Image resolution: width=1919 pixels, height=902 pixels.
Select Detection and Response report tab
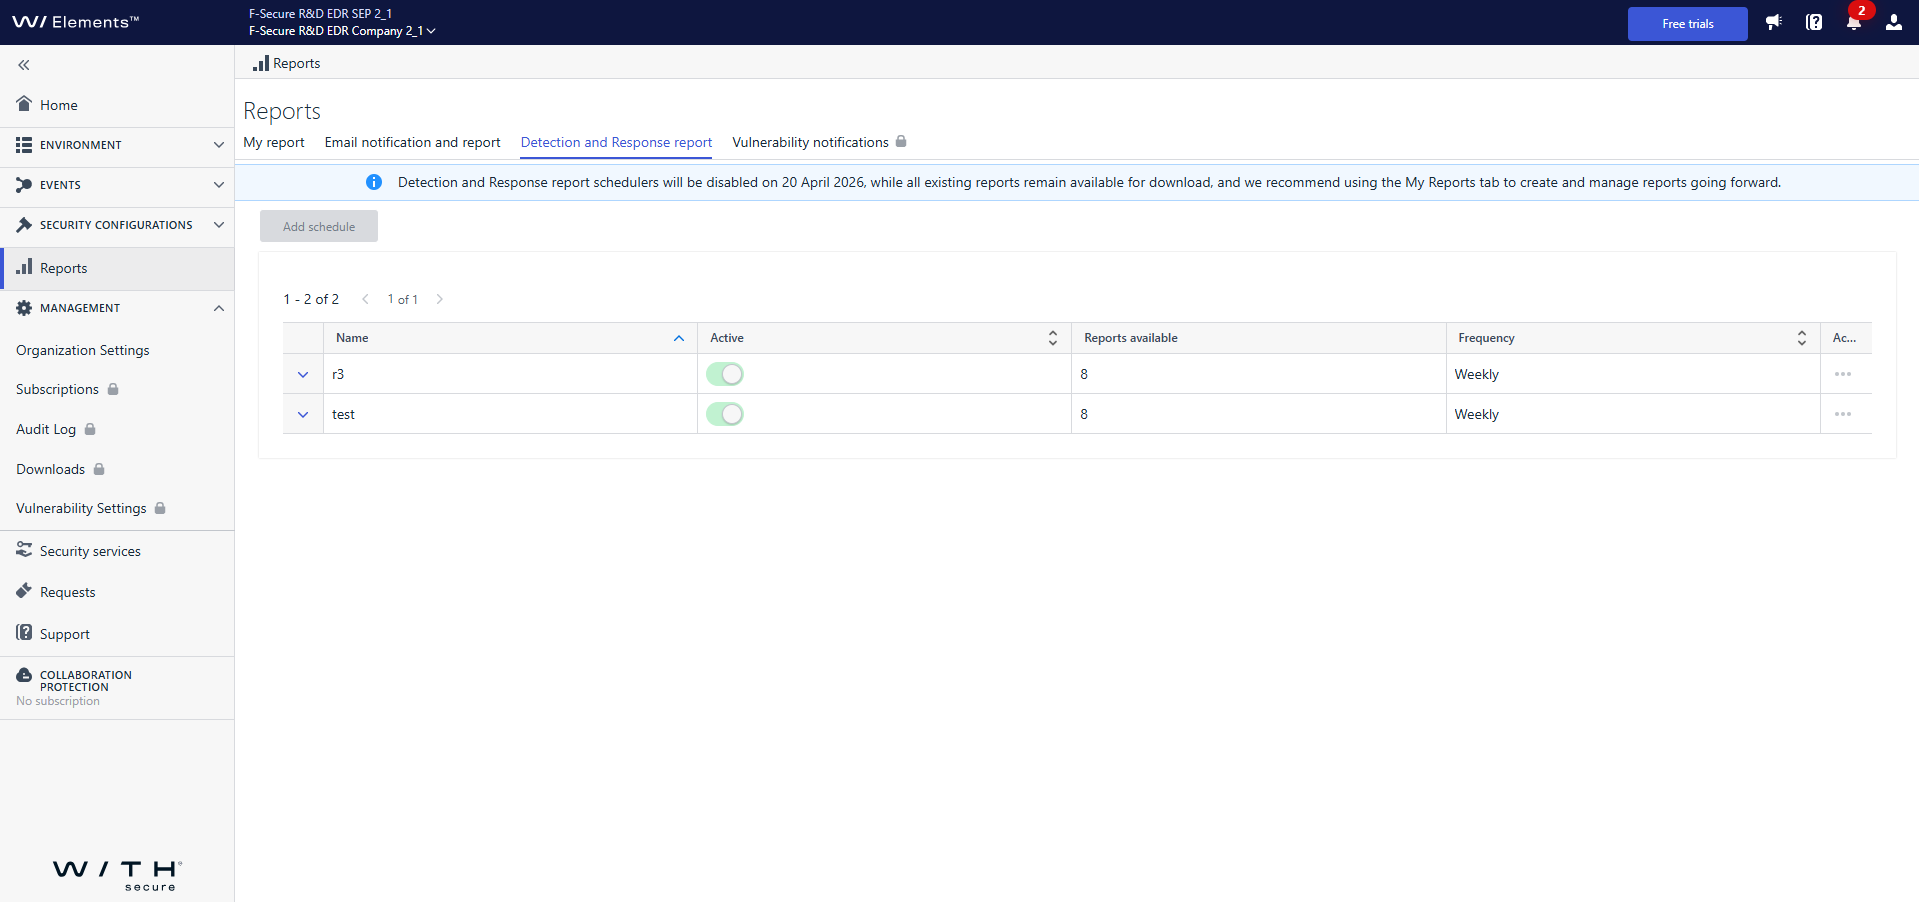click(616, 142)
